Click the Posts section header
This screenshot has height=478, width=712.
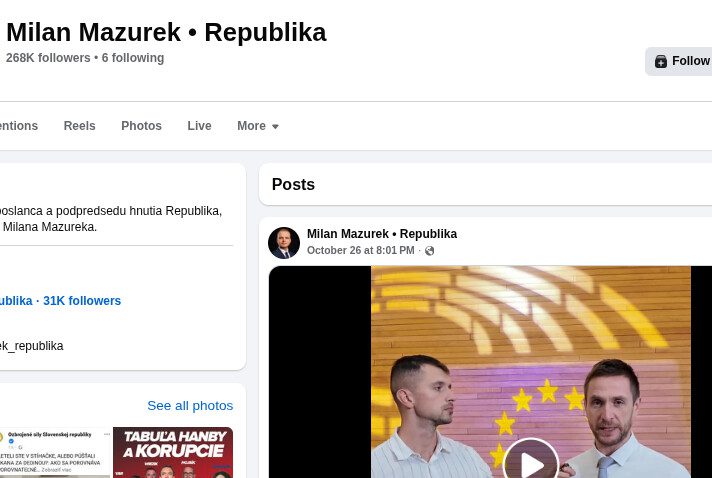[x=293, y=184]
